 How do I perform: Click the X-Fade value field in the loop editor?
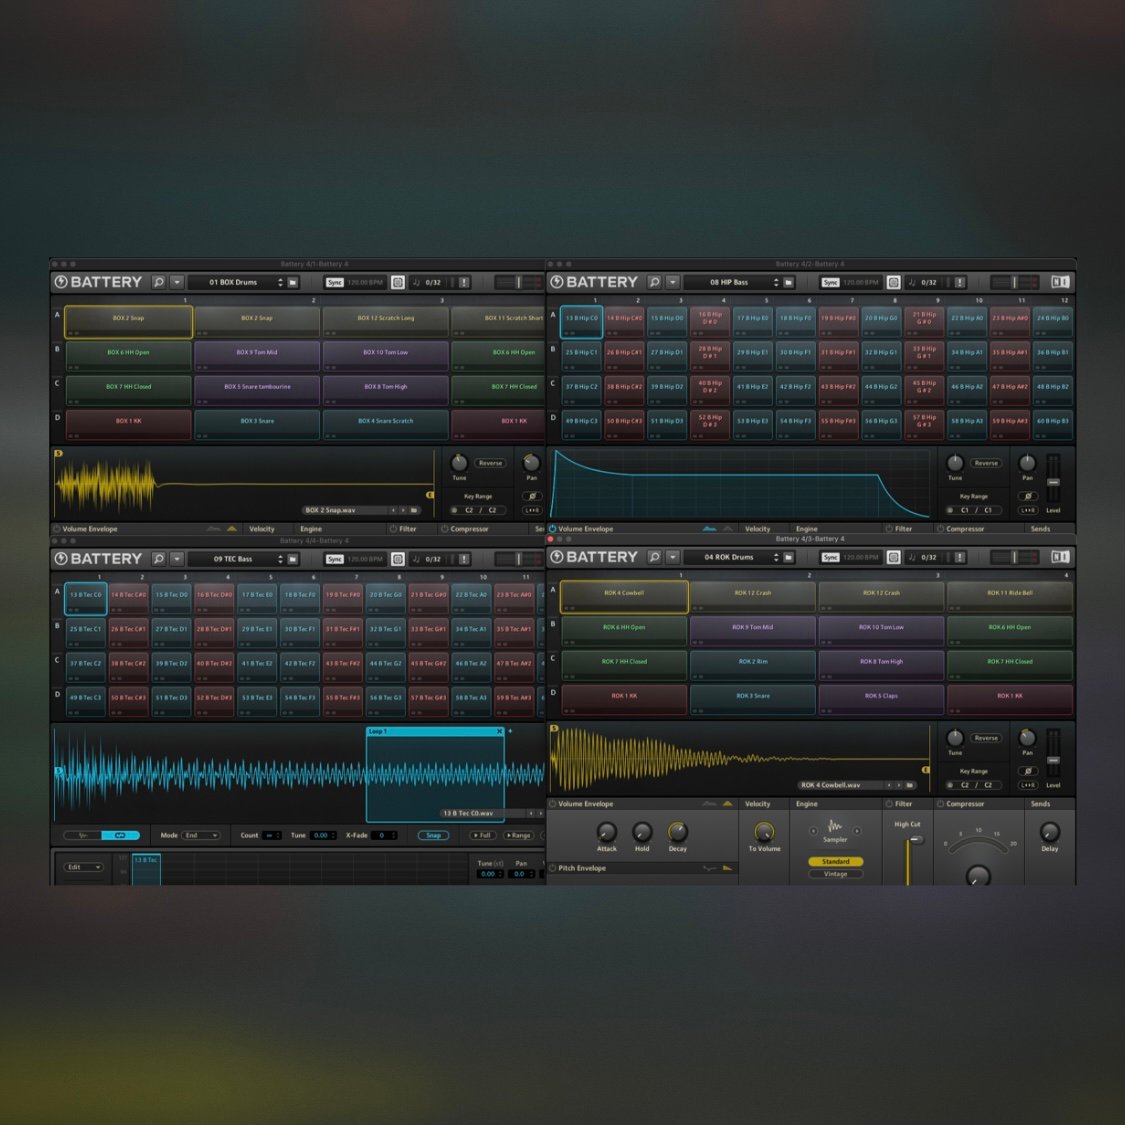tap(384, 835)
